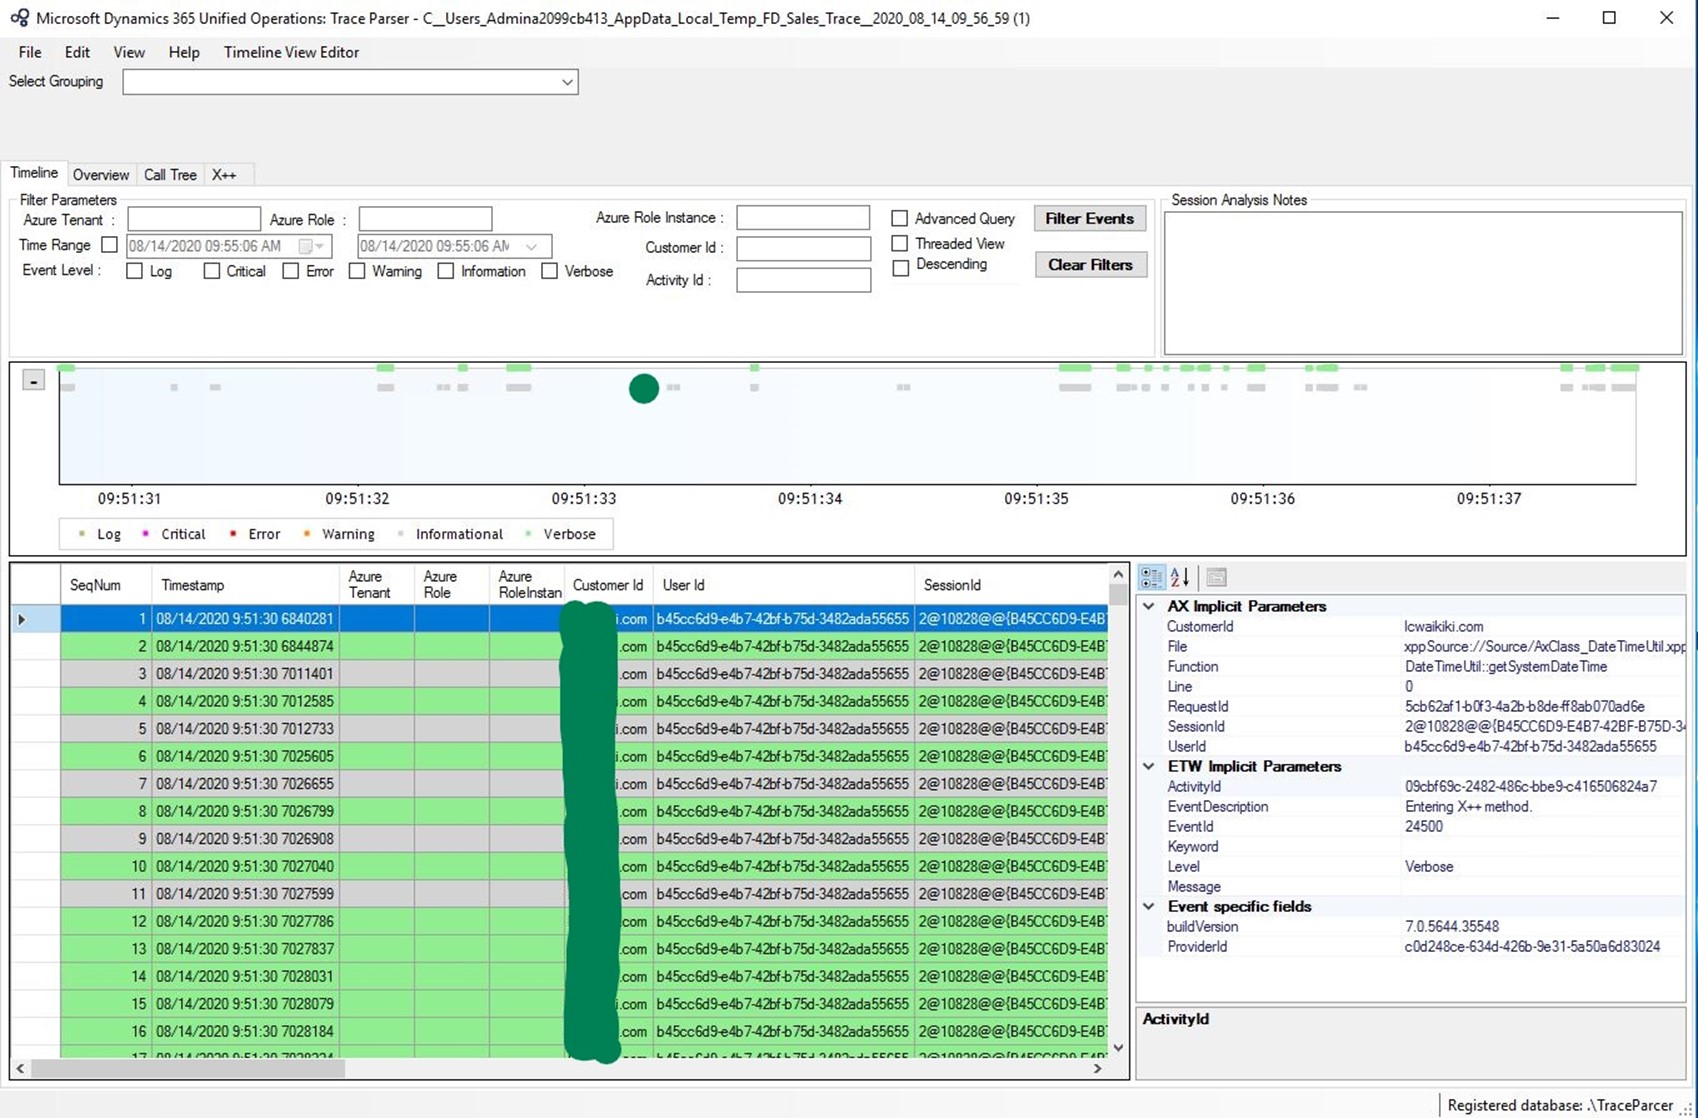The height and width of the screenshot is (1118, 1698).
Task: Enable the Information event level checkbox
Action: 446,271
